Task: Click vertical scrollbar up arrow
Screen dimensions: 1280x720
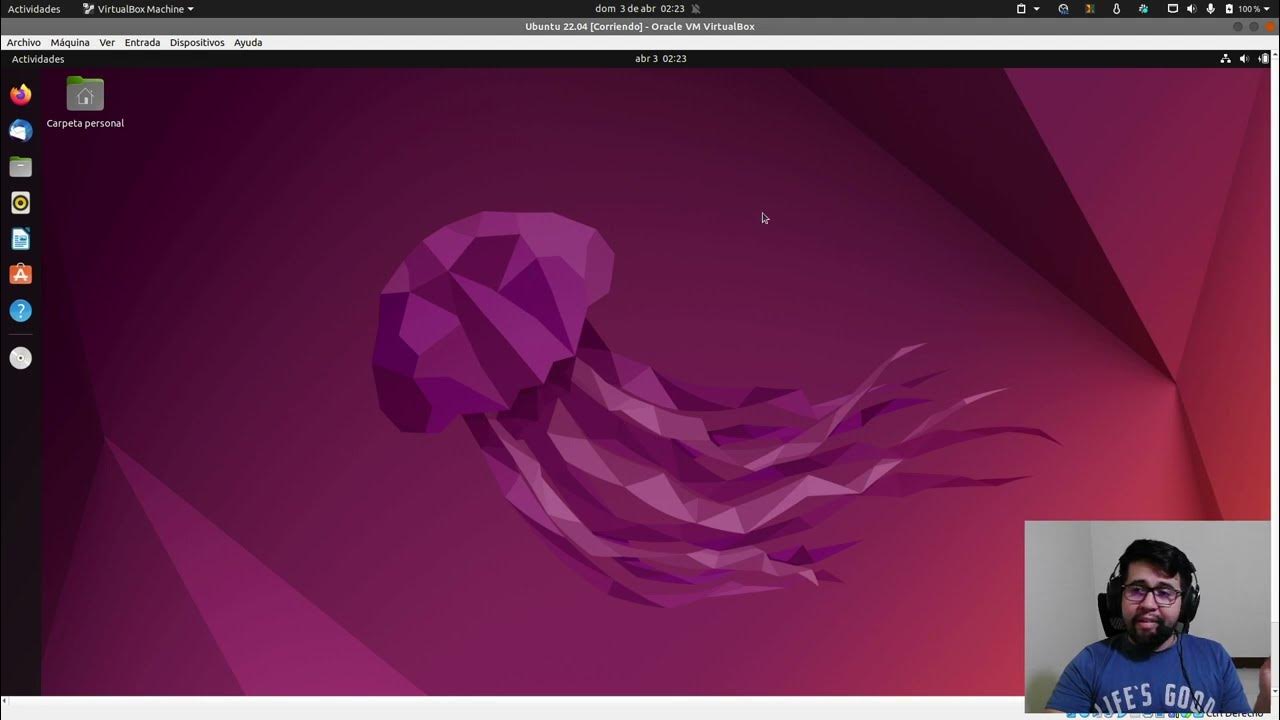Action: (1275, 55)
